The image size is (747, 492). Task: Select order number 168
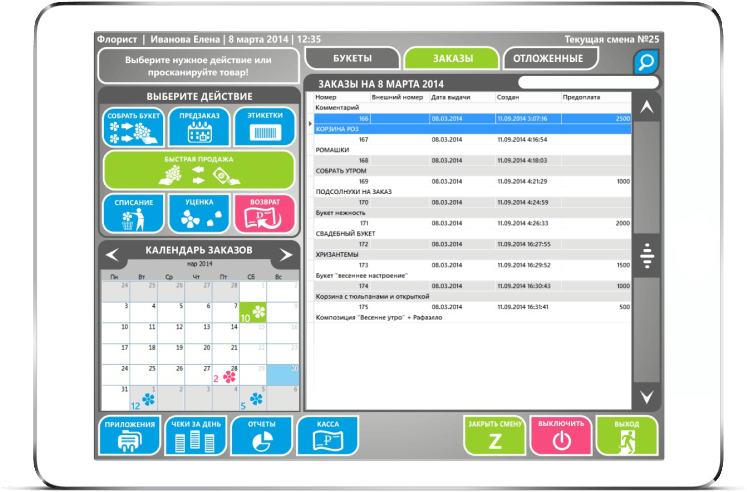point(473,161)
